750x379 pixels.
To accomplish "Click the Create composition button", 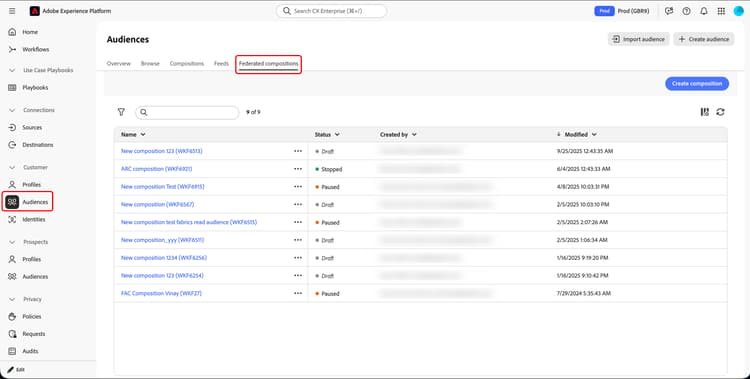I will tap(697, 84).
